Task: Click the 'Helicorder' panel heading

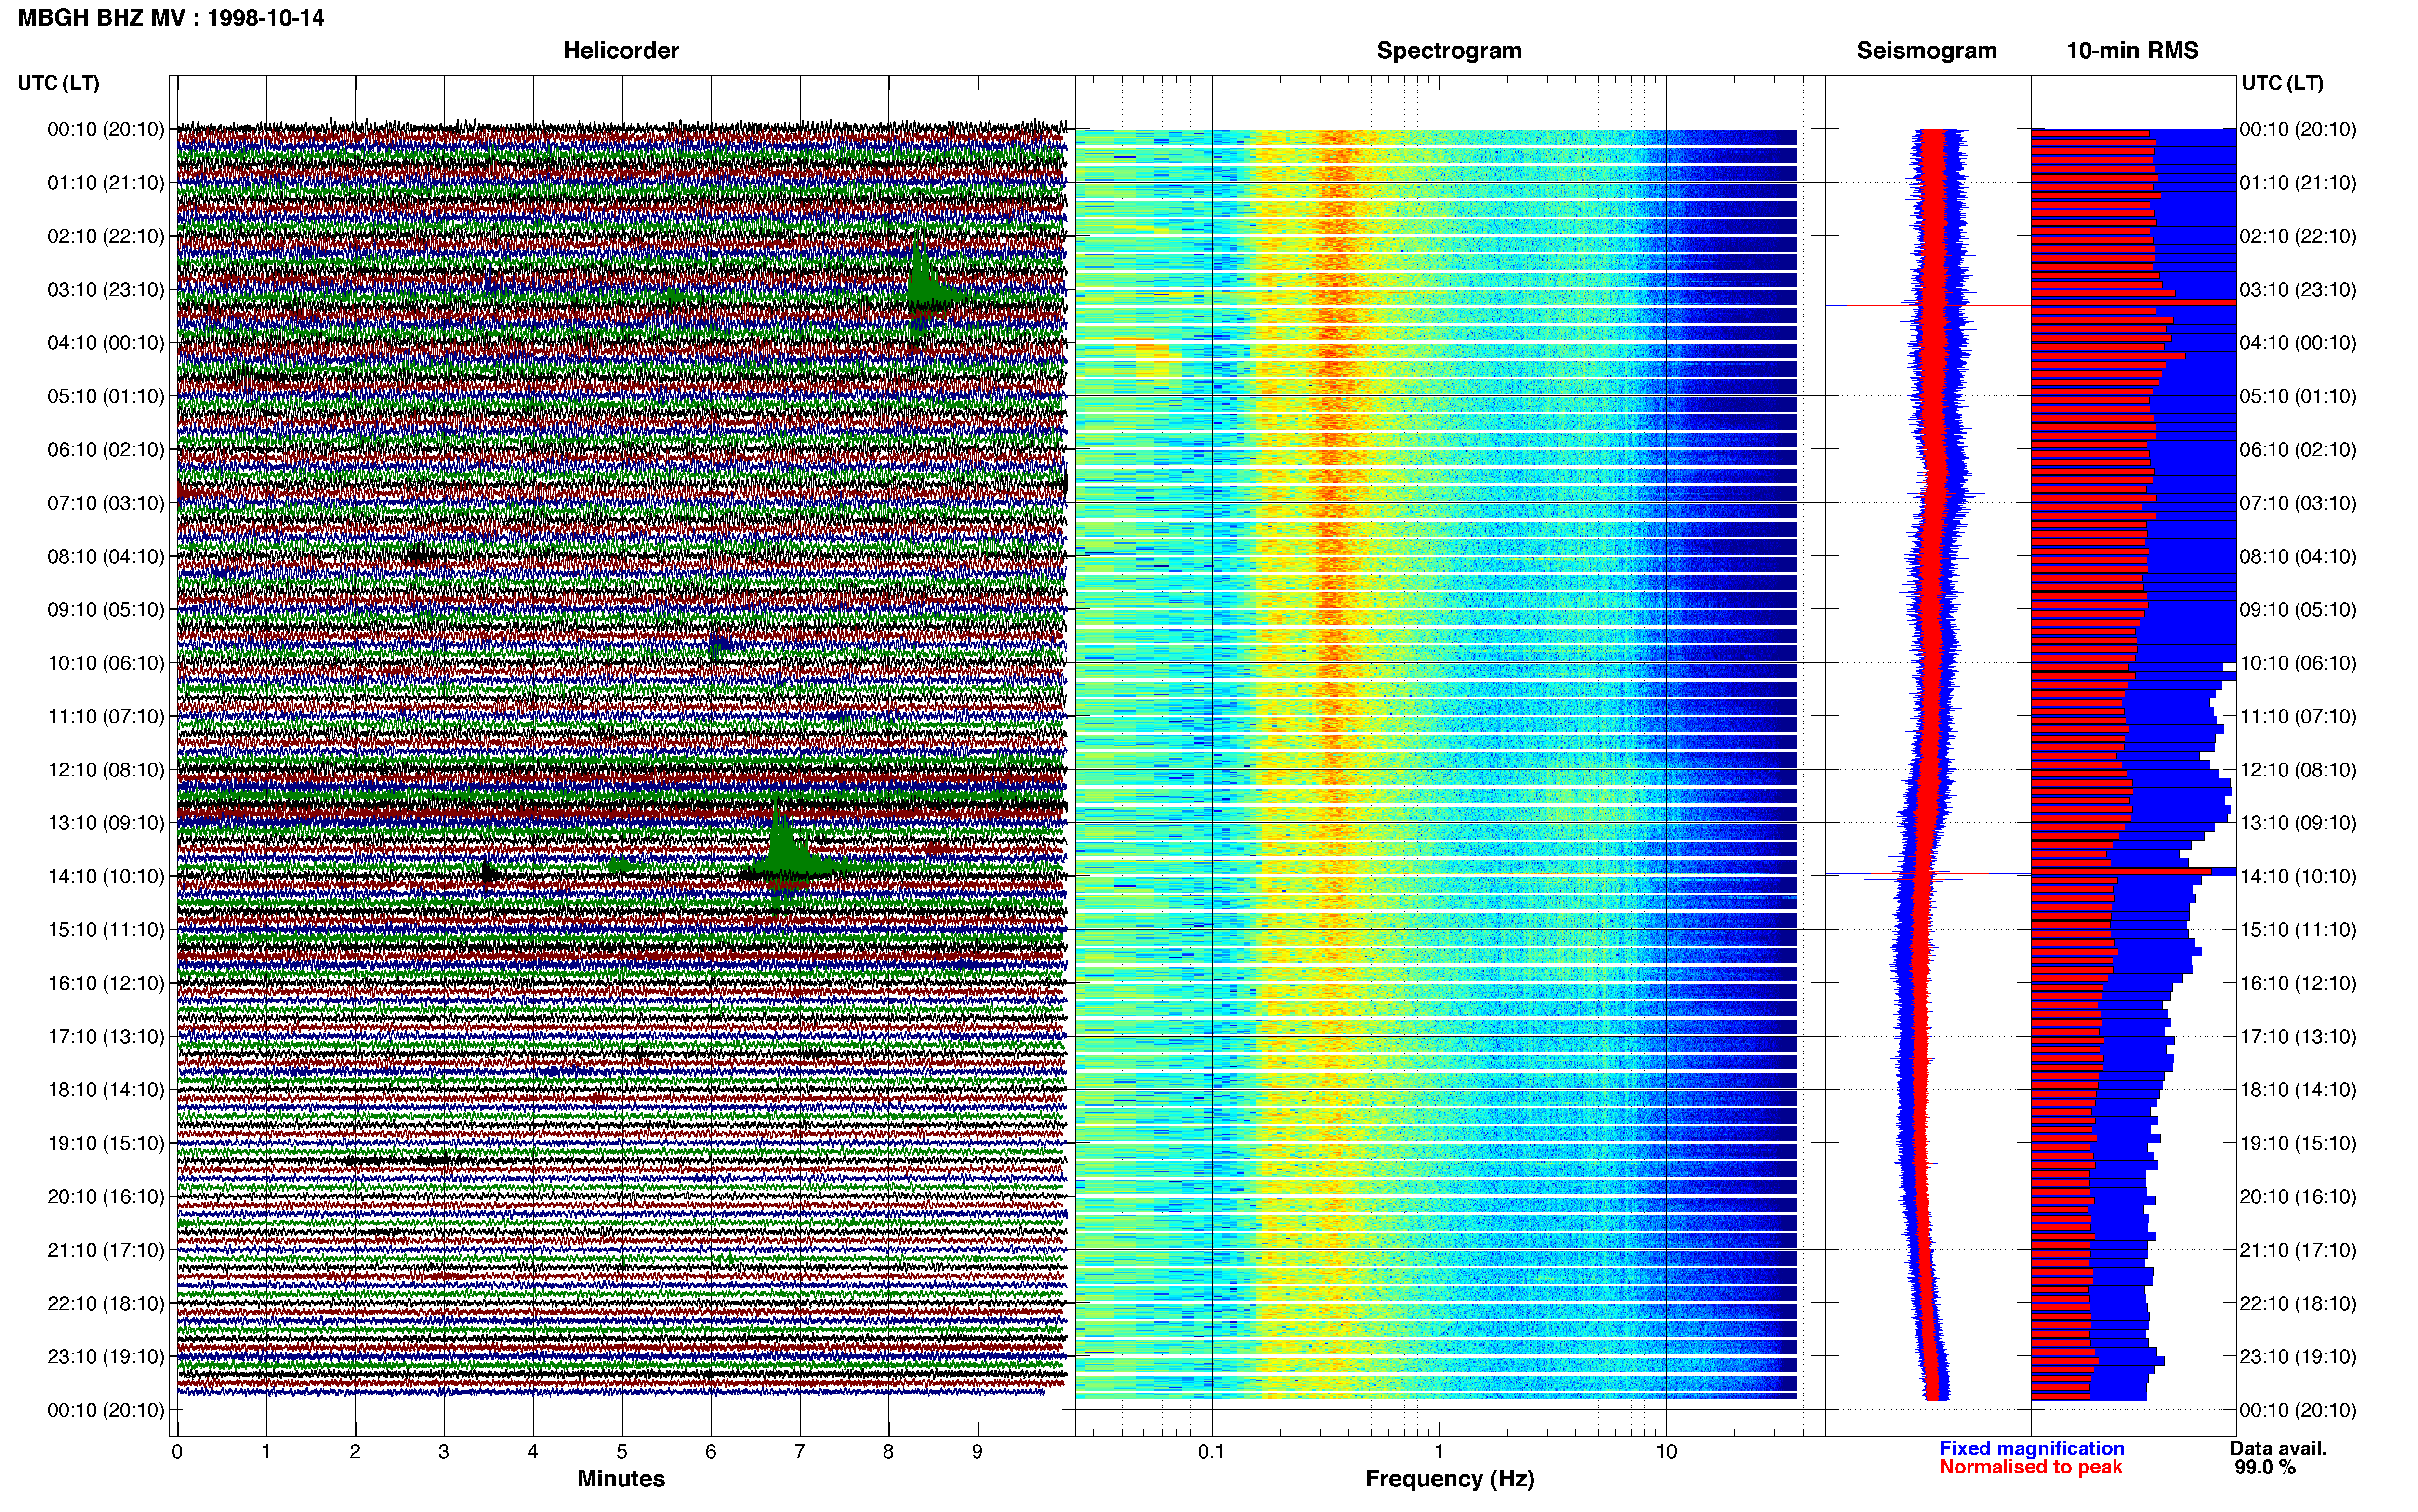Action: (621, 51)
